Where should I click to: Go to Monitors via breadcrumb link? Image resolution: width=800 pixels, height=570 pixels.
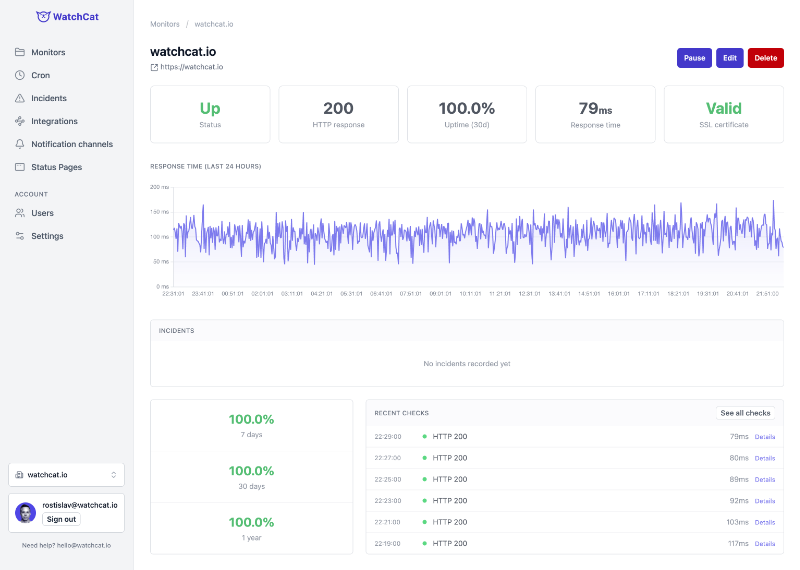pyautogui.click(x=165, y=23)
